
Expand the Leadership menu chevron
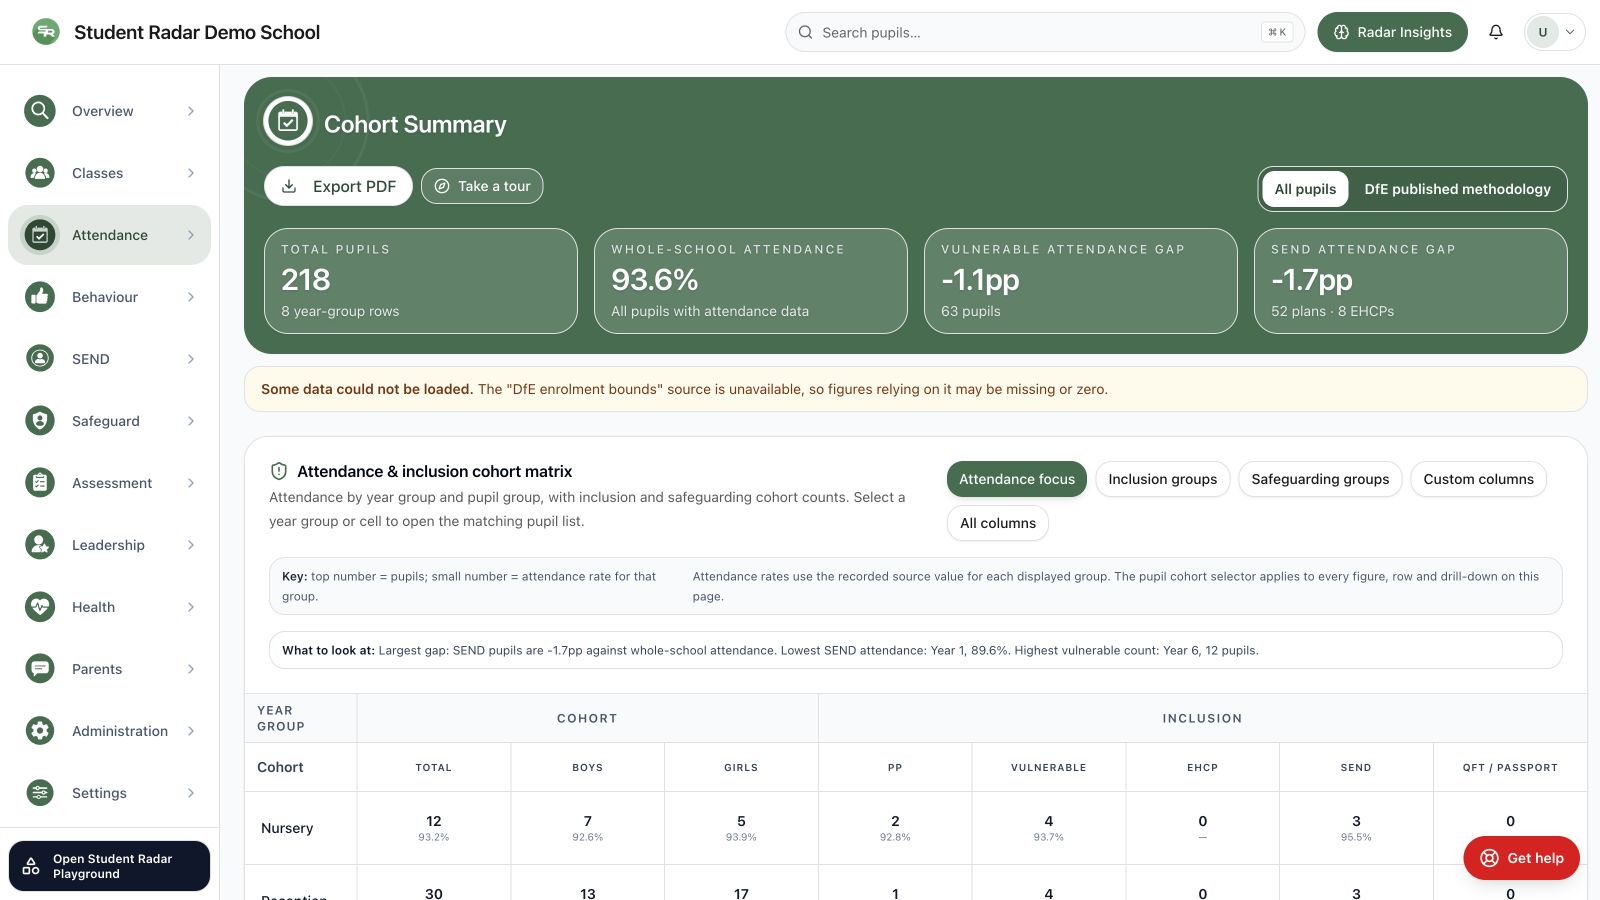(191, 545)
